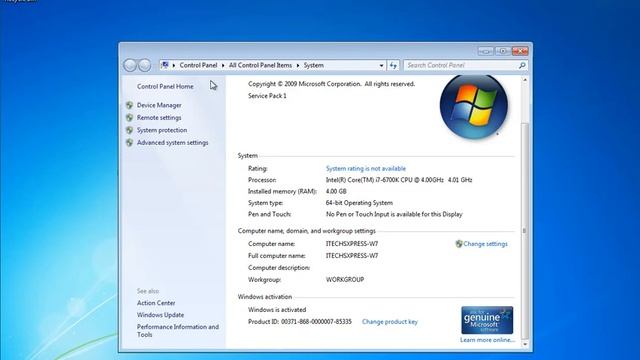Click the shield icon beside Device Manager
Image resolution: width=640 pixels, height=360 pixels.
click(x=129, y=105)
